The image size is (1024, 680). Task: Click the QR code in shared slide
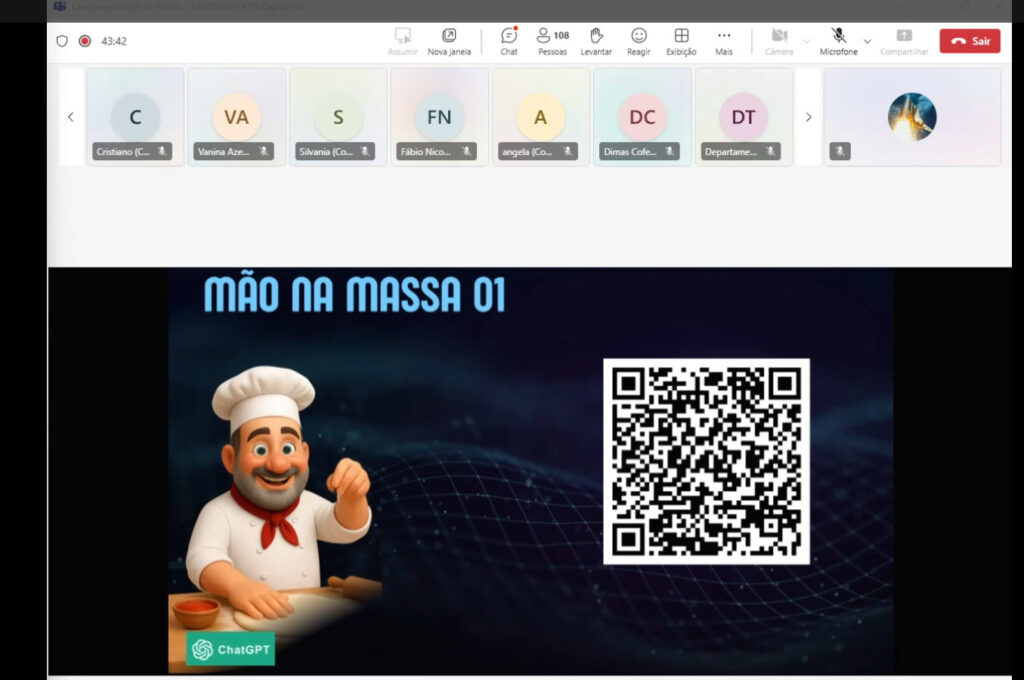pos(706,461)
